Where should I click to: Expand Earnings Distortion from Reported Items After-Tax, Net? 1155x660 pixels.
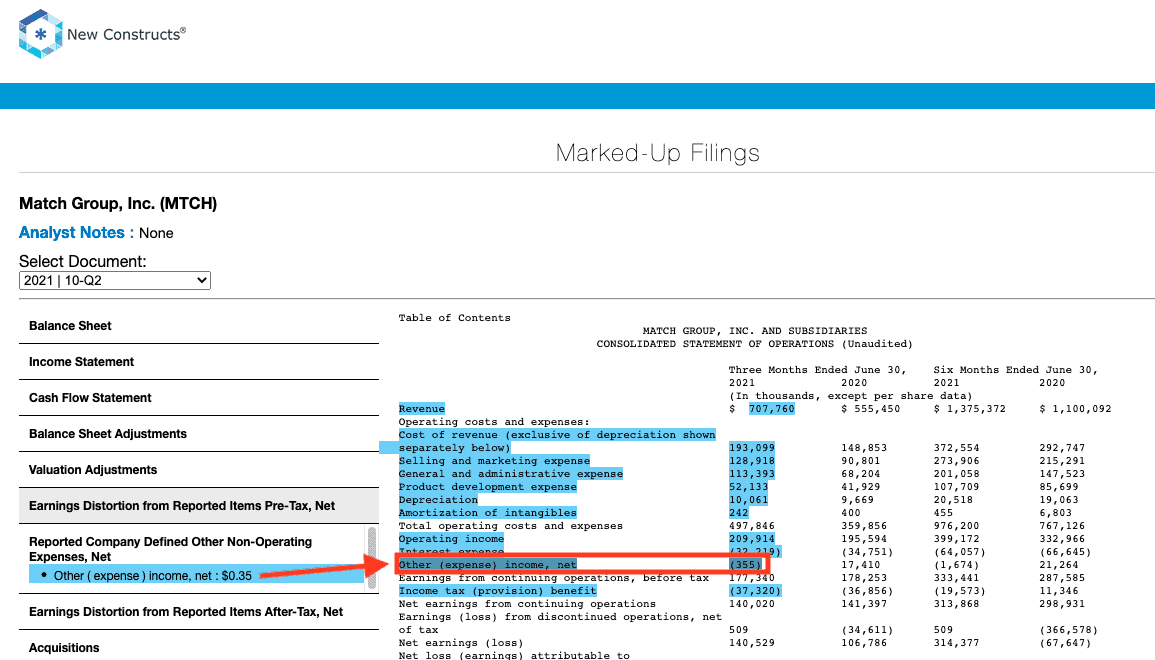click(199, 612)
